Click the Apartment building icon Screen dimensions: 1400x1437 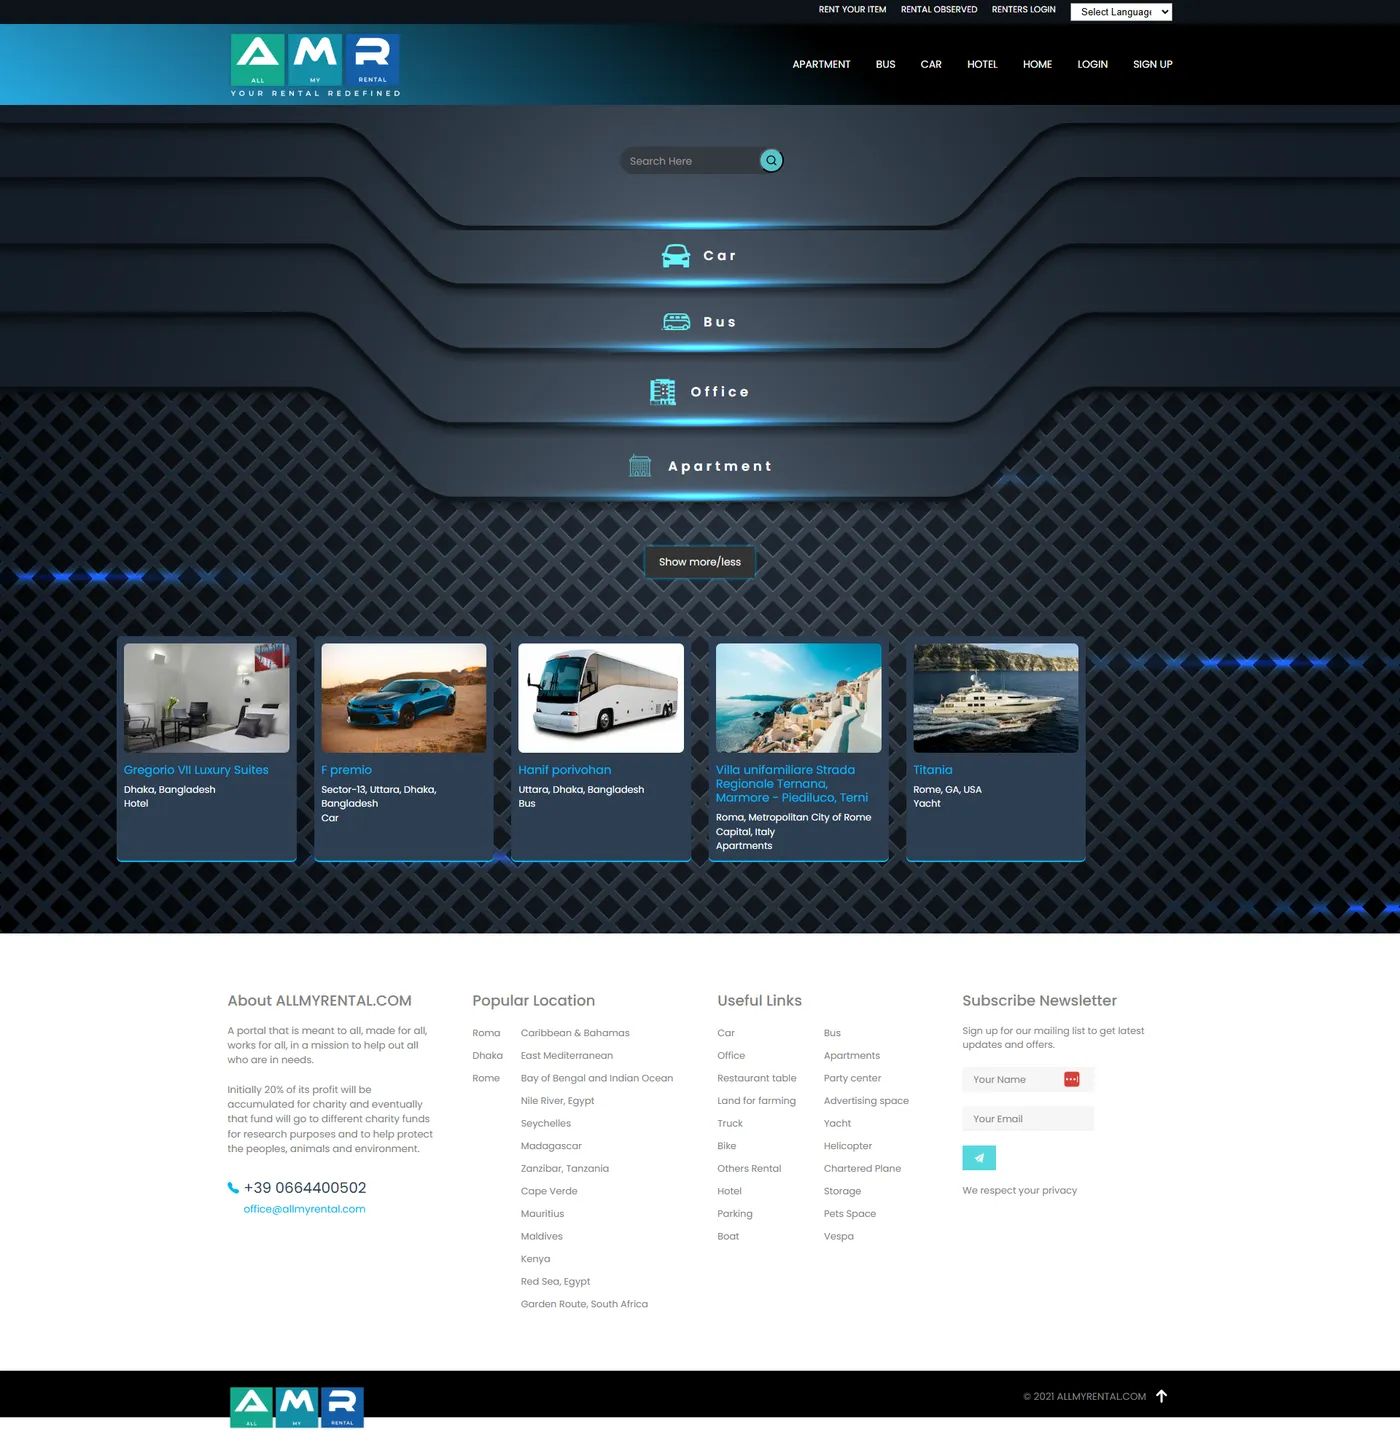[640, 466]
